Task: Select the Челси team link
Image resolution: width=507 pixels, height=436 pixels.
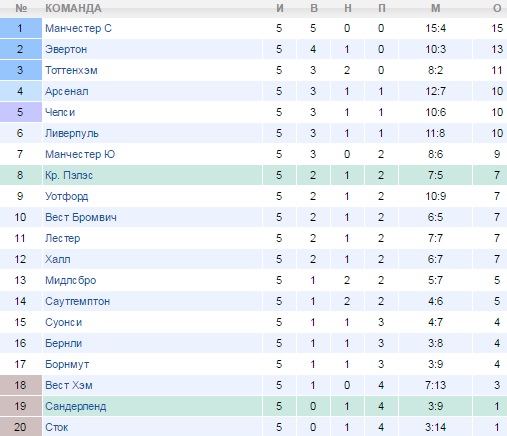Action: click(x=60, y=112)
